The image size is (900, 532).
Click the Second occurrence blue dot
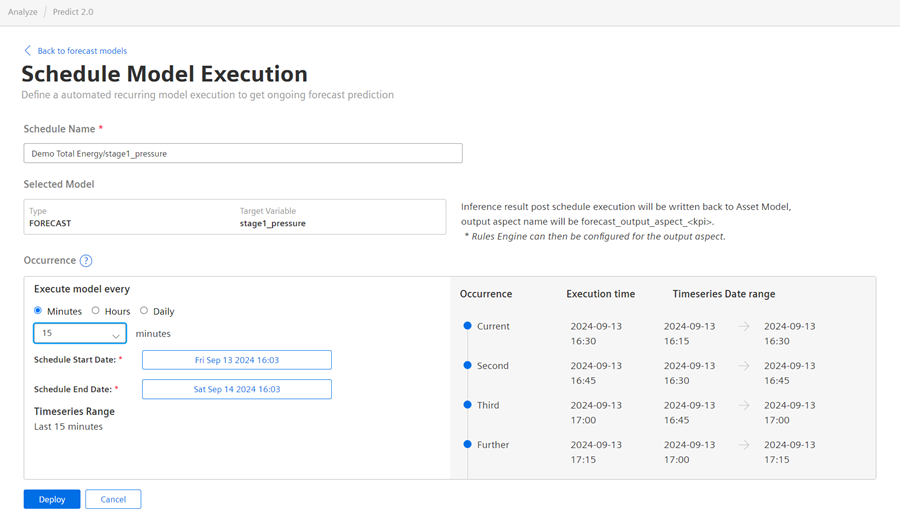467,366
